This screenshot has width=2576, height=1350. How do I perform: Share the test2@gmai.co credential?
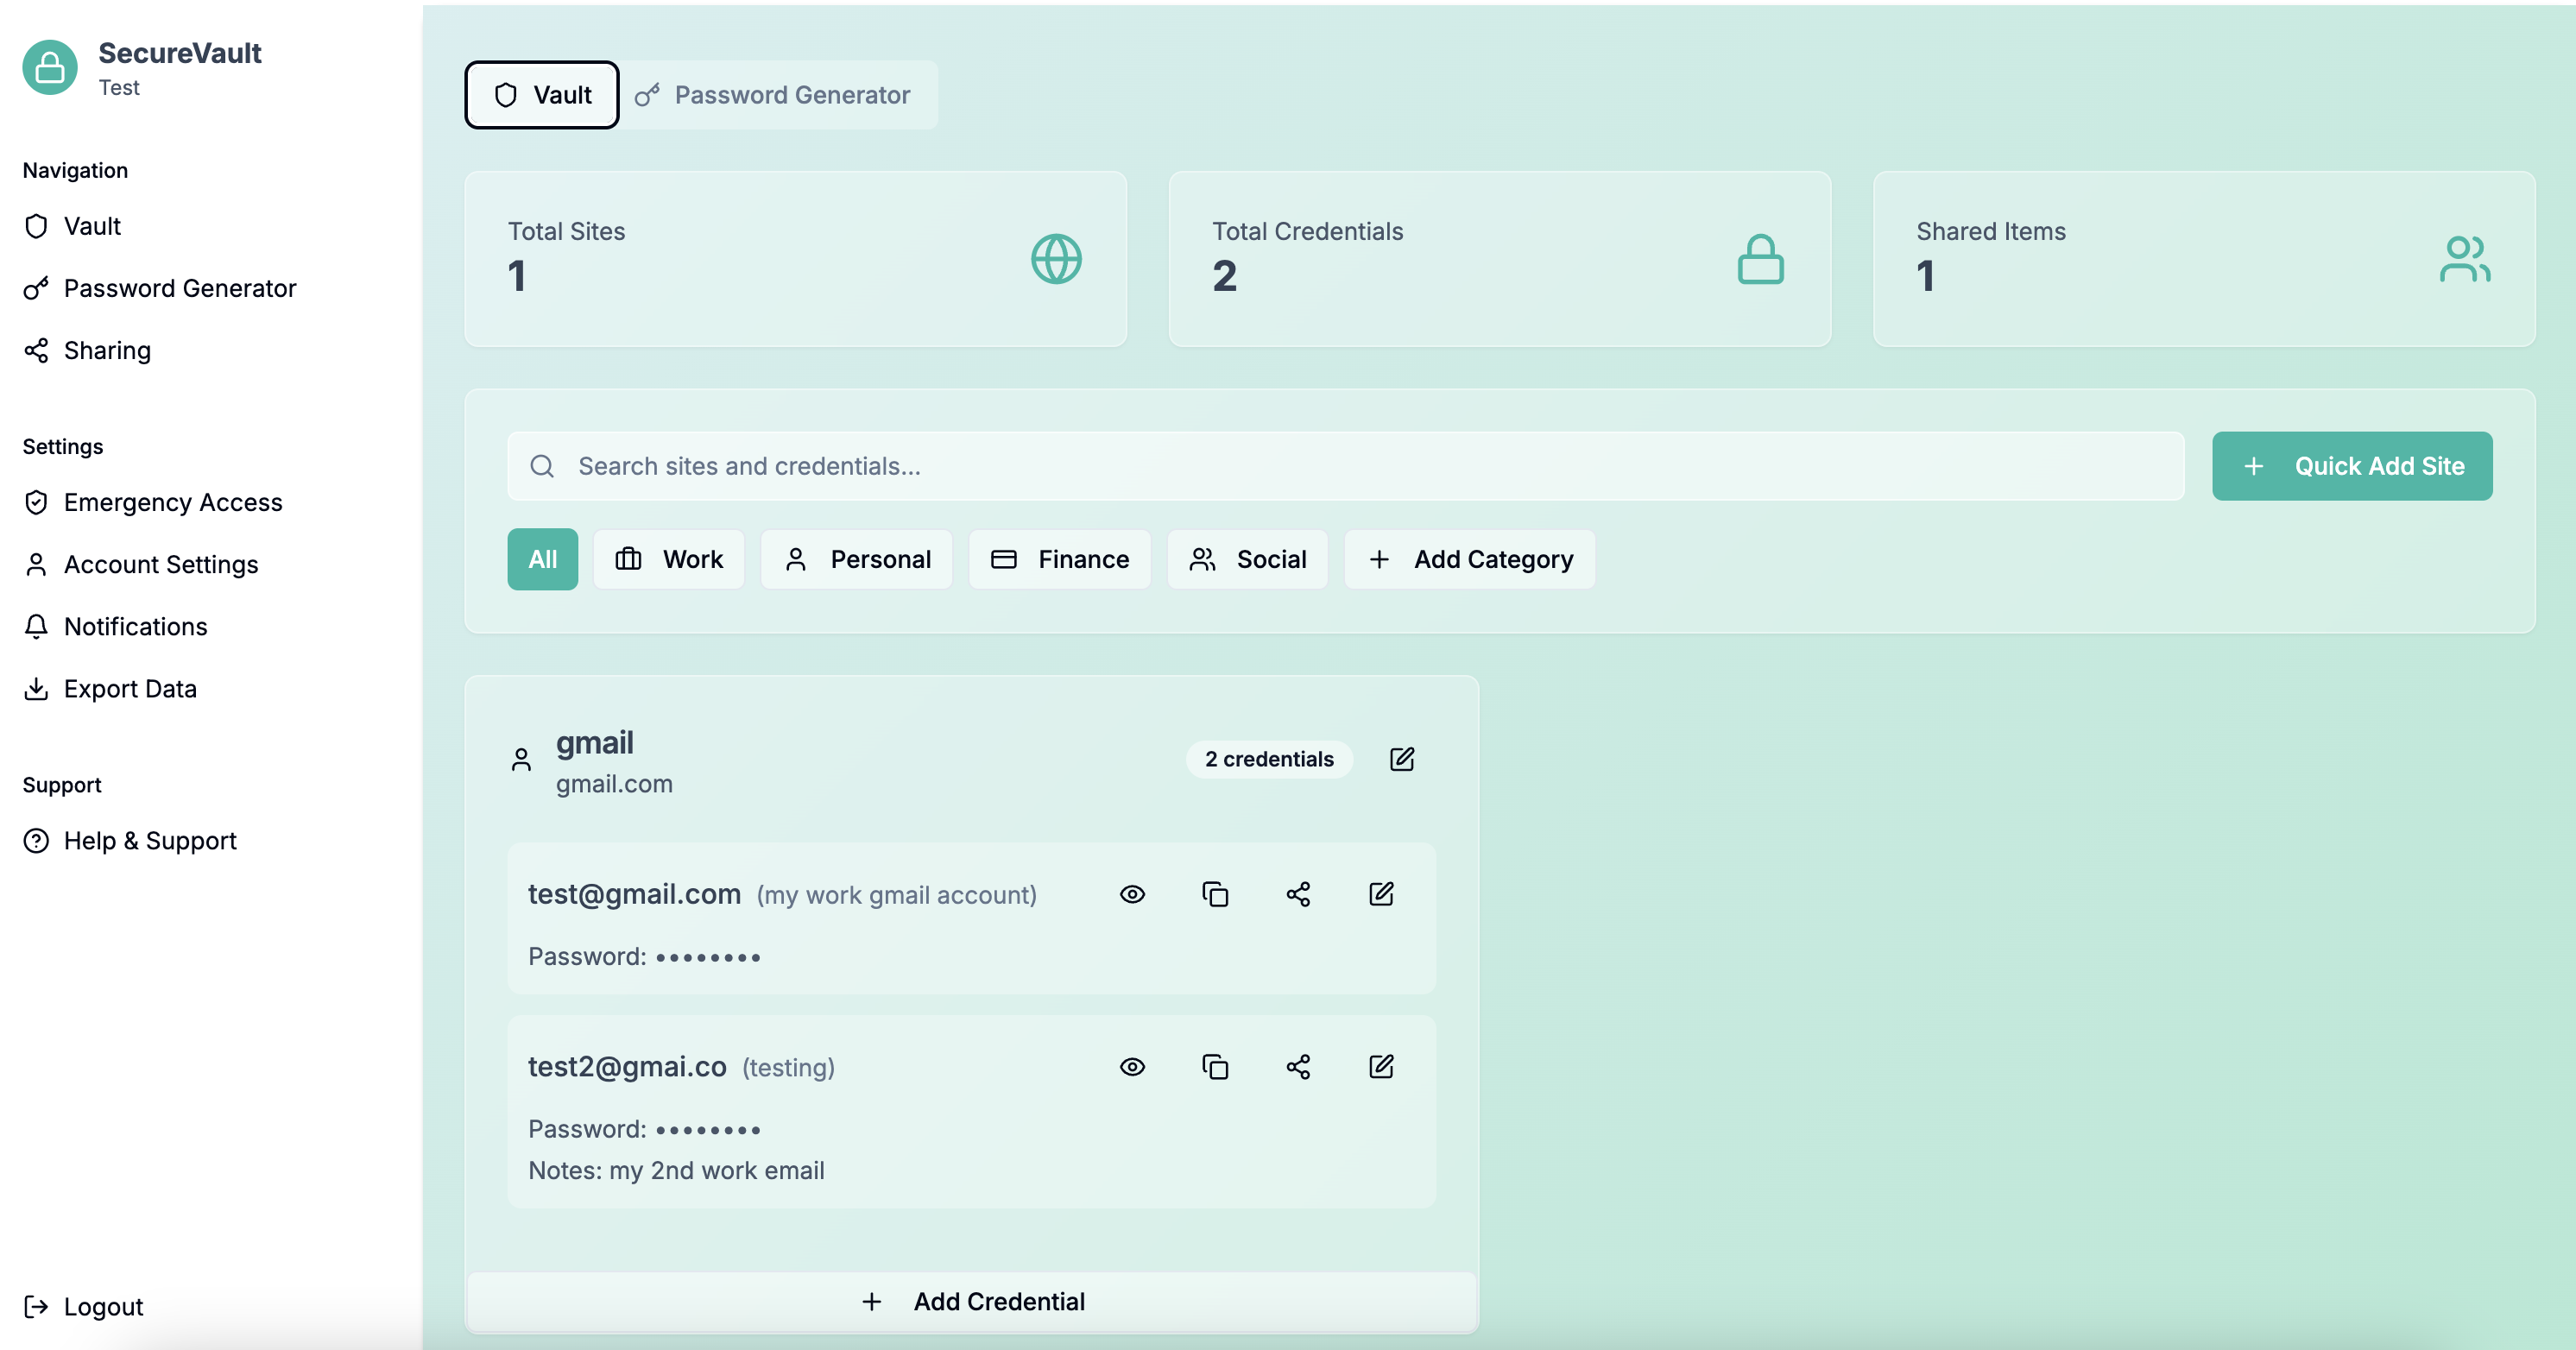tap(1298, 1067)
